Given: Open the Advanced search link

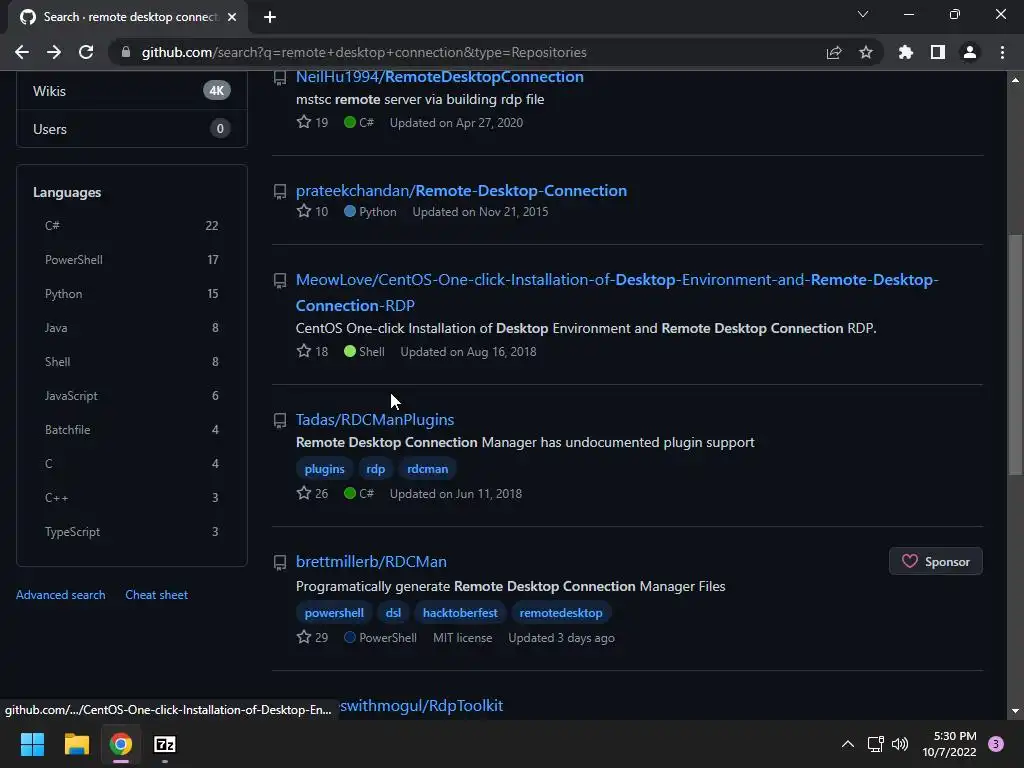Looking at the screenshot, I should pos(61,595).
